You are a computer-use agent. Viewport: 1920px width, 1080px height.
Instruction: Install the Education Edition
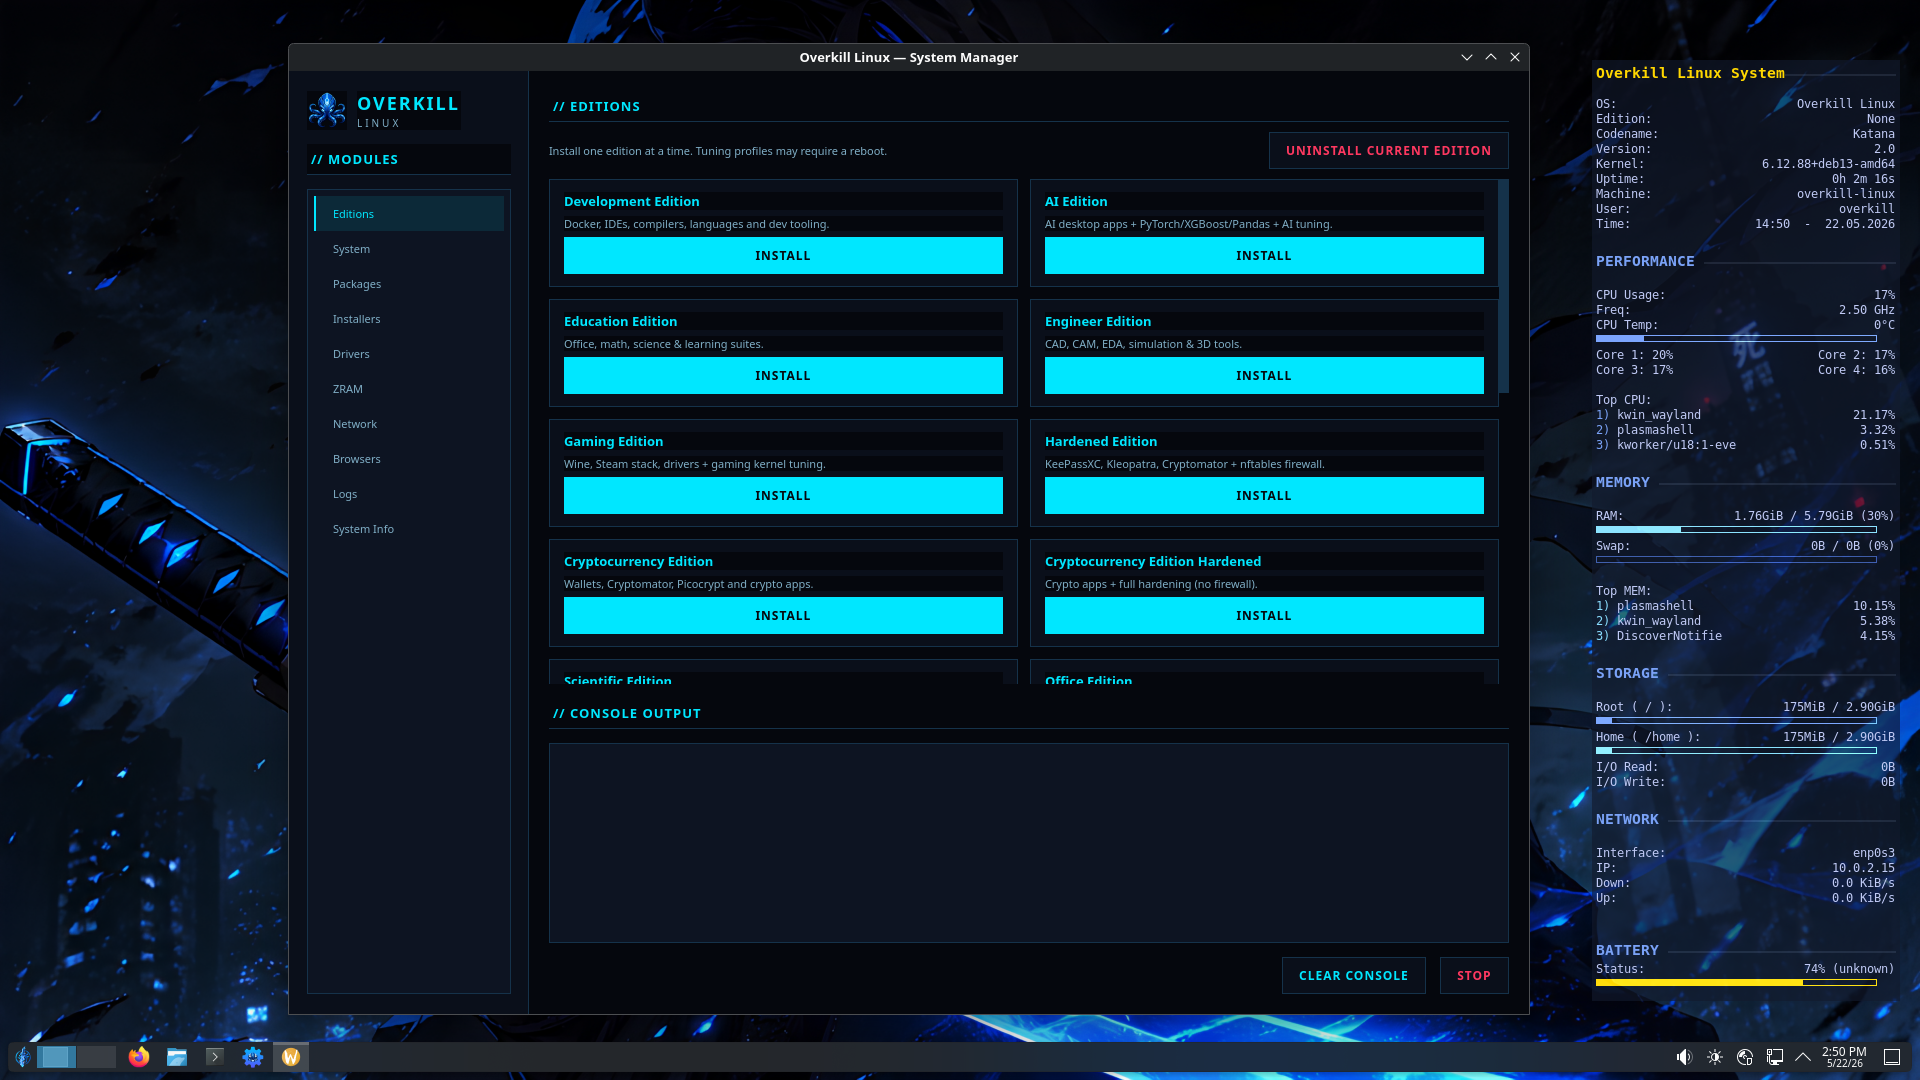783,375
